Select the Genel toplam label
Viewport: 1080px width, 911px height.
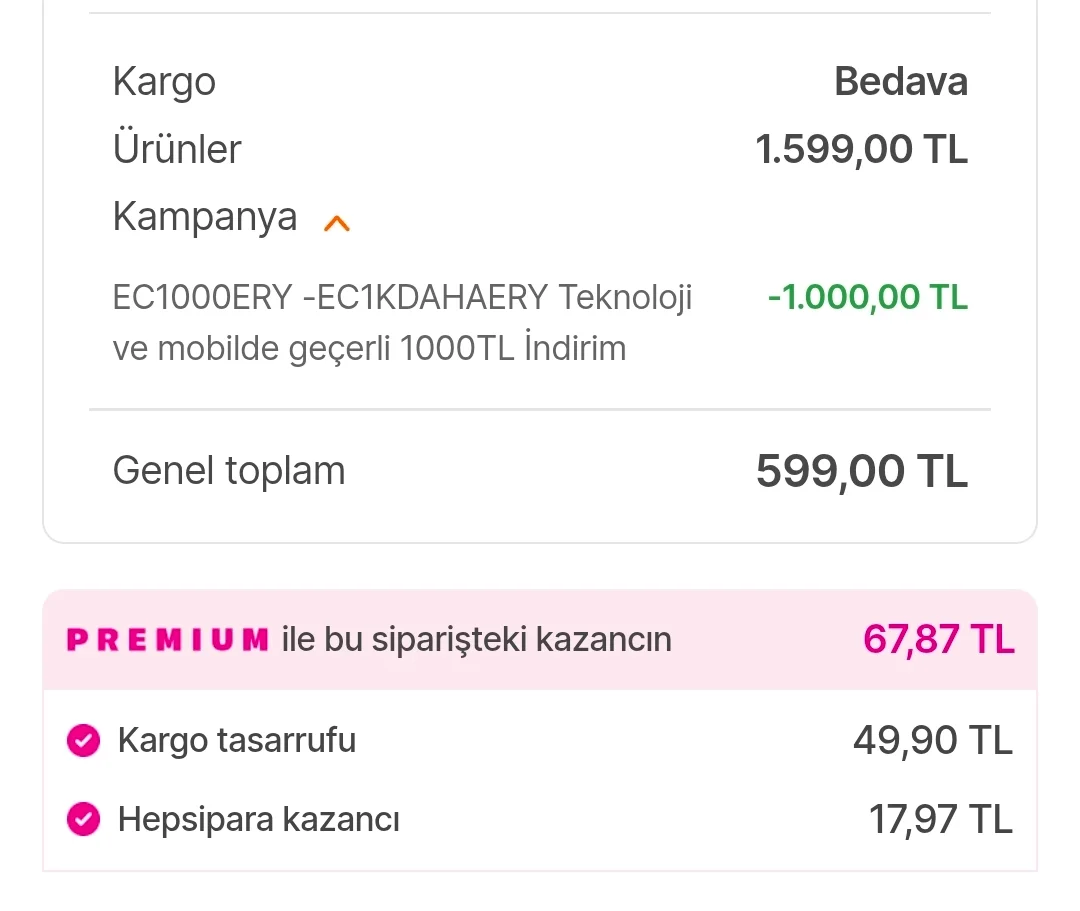point(229,470)
